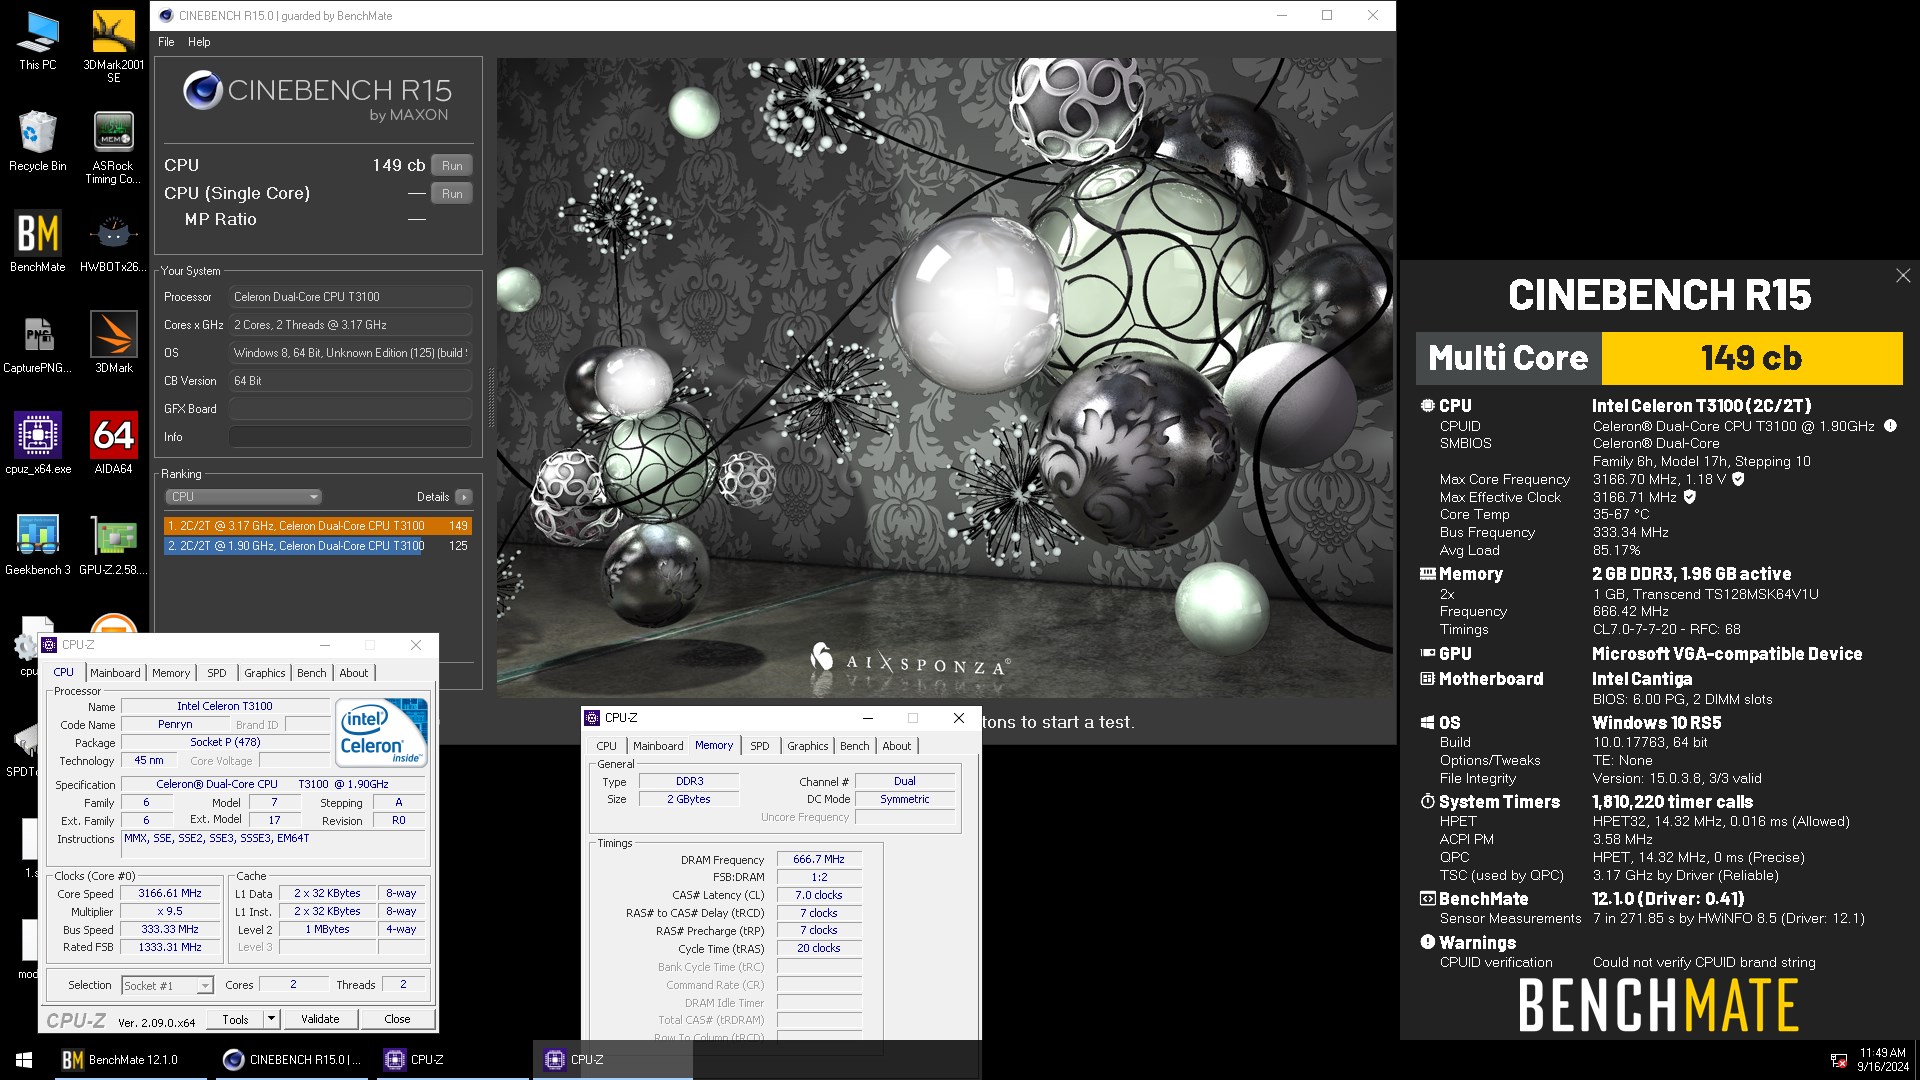Image resolution: width=1920 pixels, height=1080 pixels.
Task: Run the CPU (Single Core) test
Action: pyautogui.click(x=452, y=194)
